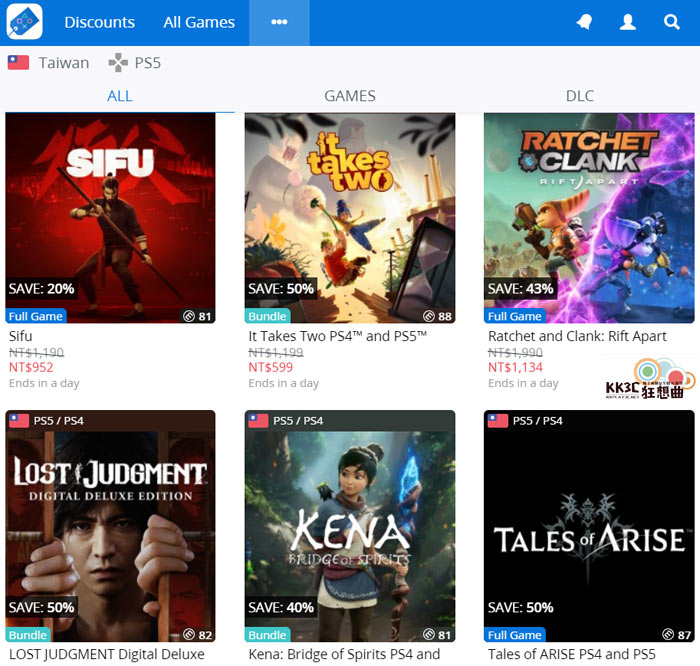This screenshot has width=700, height=666.
Task: Open the three-dots more menu
Action: point(279,22)
